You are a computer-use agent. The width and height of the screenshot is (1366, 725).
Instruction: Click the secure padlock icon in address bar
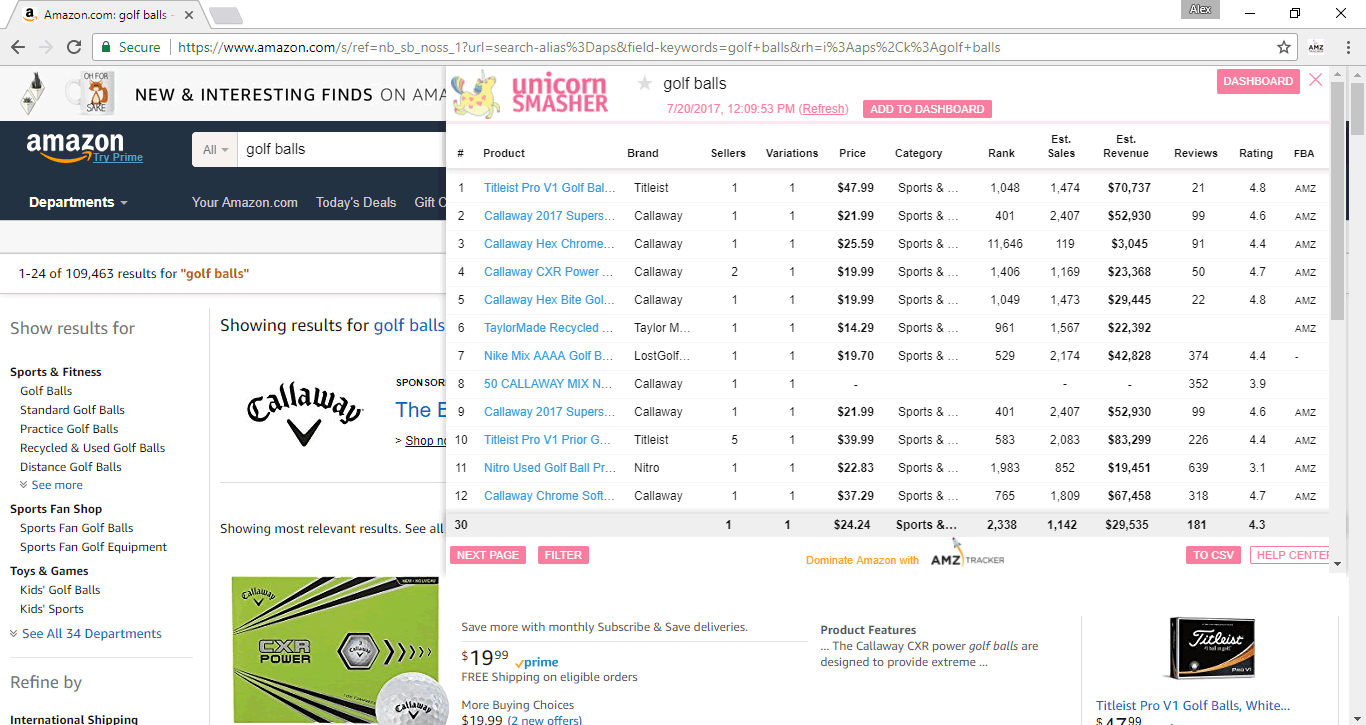(107, 47)
